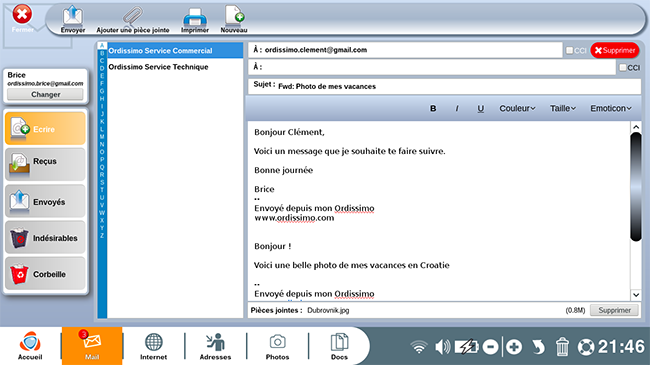Open Internet globe in taskbar

(153, 346)
